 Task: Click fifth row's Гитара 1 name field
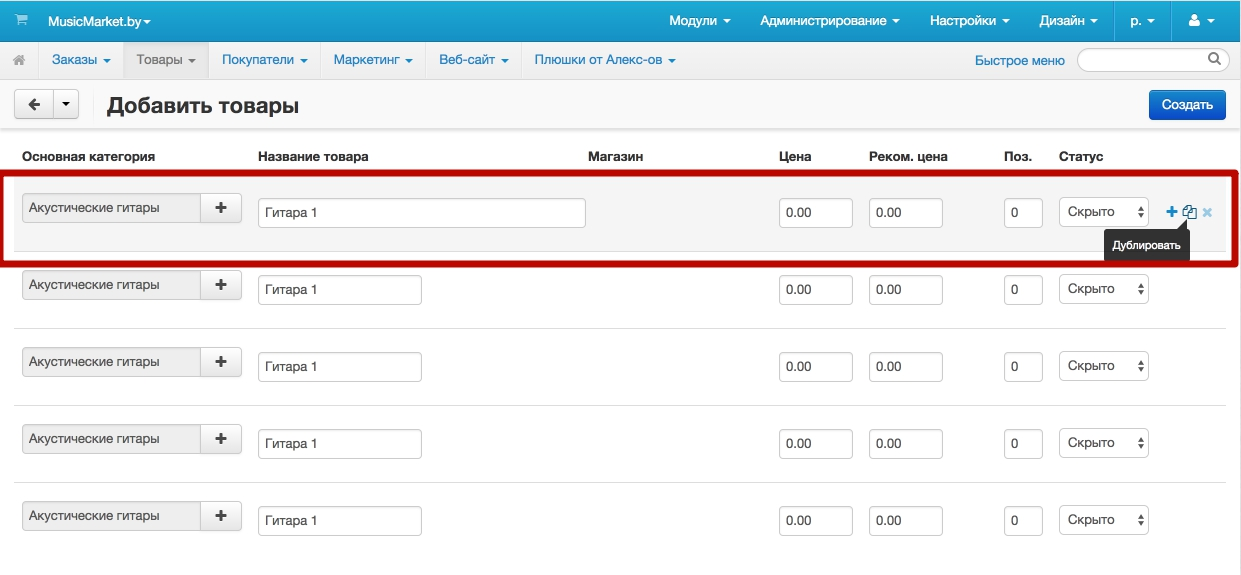340,521
